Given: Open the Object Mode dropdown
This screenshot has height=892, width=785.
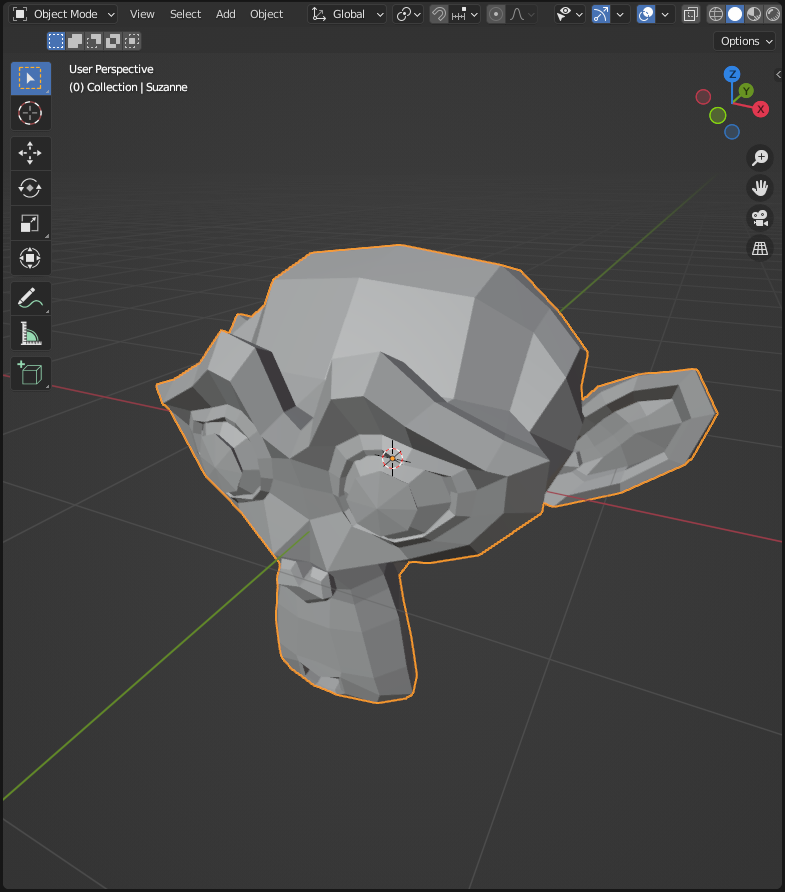Looking at the screenshot, I should coord(64,14).
